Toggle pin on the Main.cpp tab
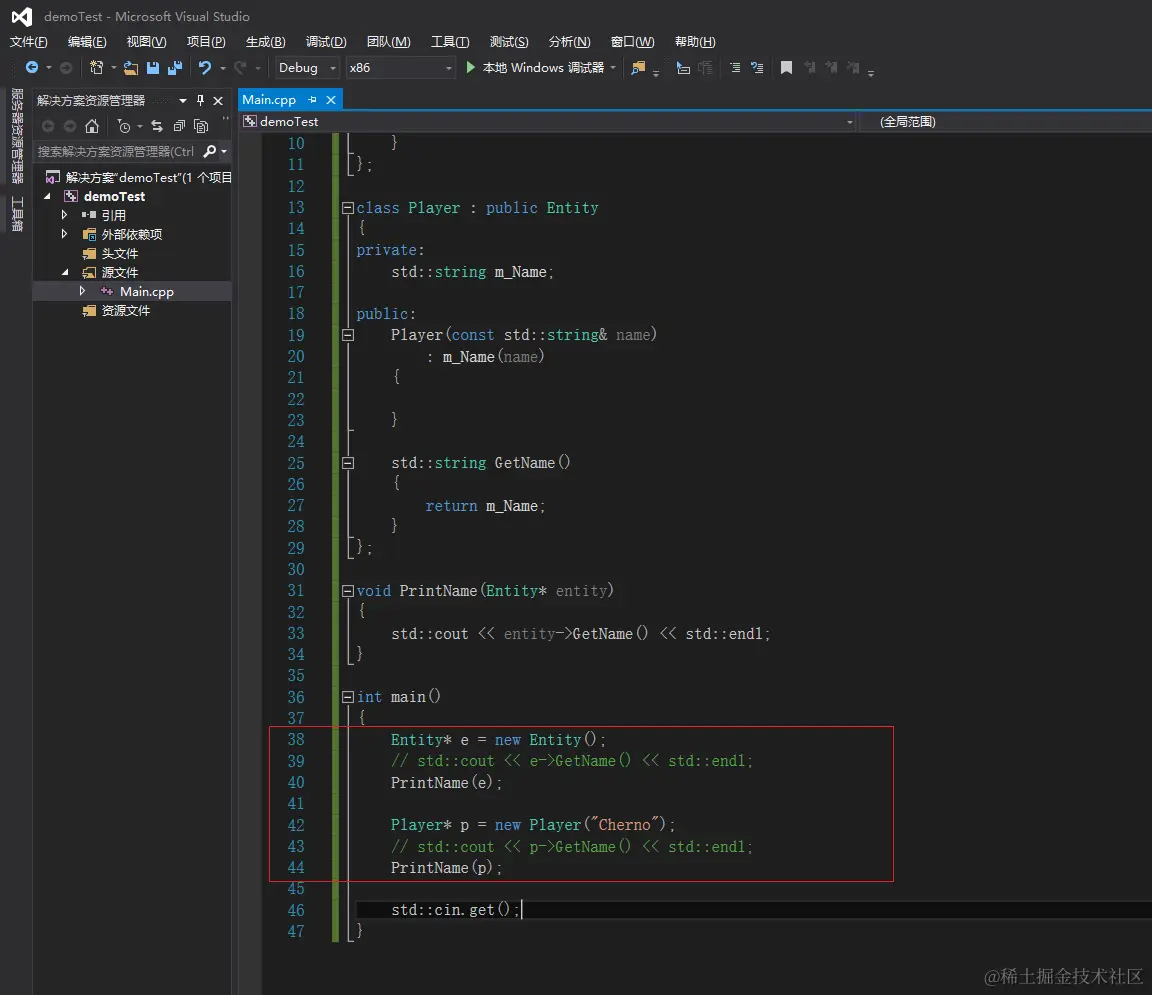Image resolution: width=1152 pixels, height=995 pixels. [313, 100]
